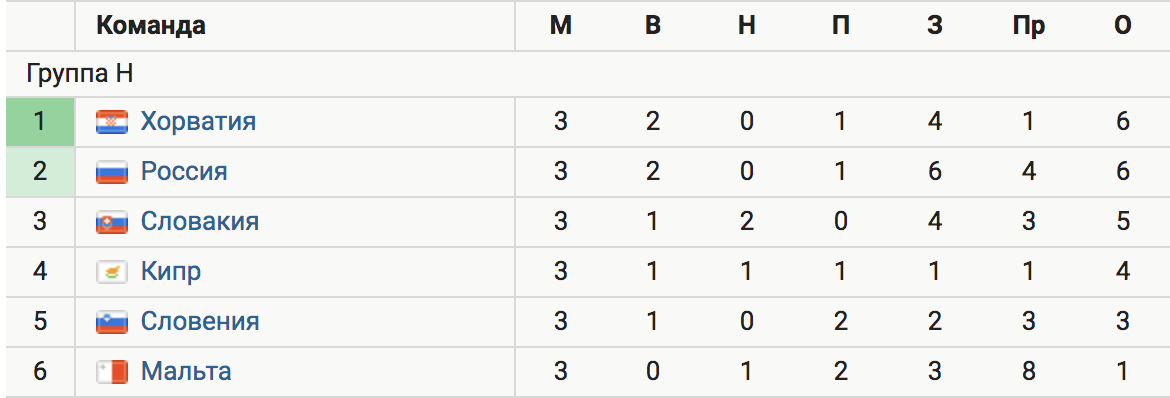Select the О points column header
Viewport: 1170px width, 398px height.
pos(1122,26)
